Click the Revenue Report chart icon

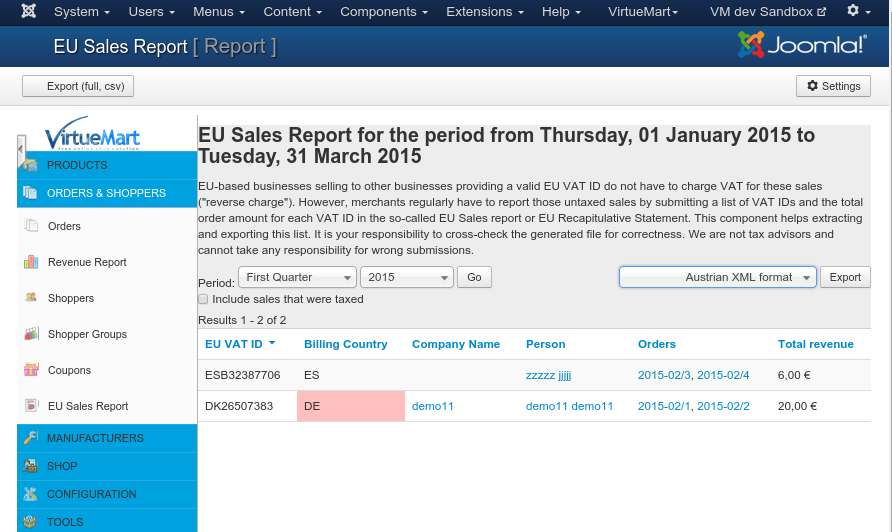tap(30, 262)
